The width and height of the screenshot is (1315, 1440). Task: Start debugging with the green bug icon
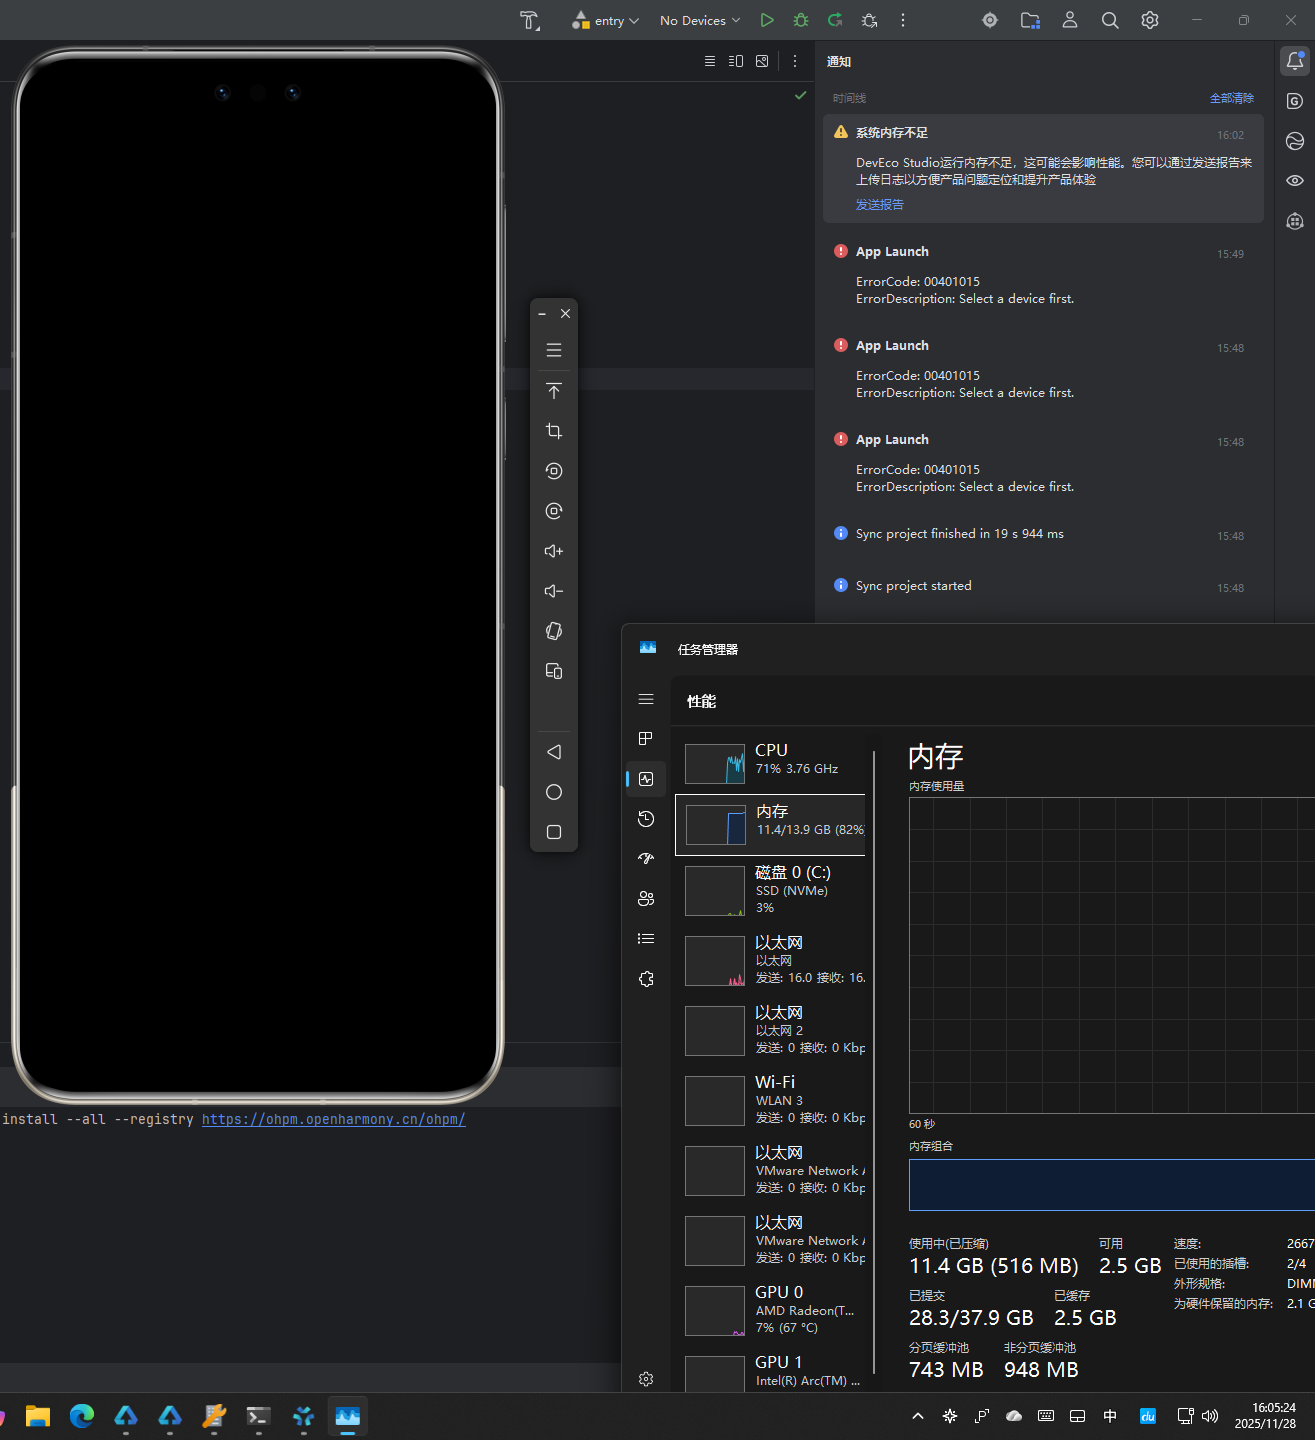(x=801, y=20)
